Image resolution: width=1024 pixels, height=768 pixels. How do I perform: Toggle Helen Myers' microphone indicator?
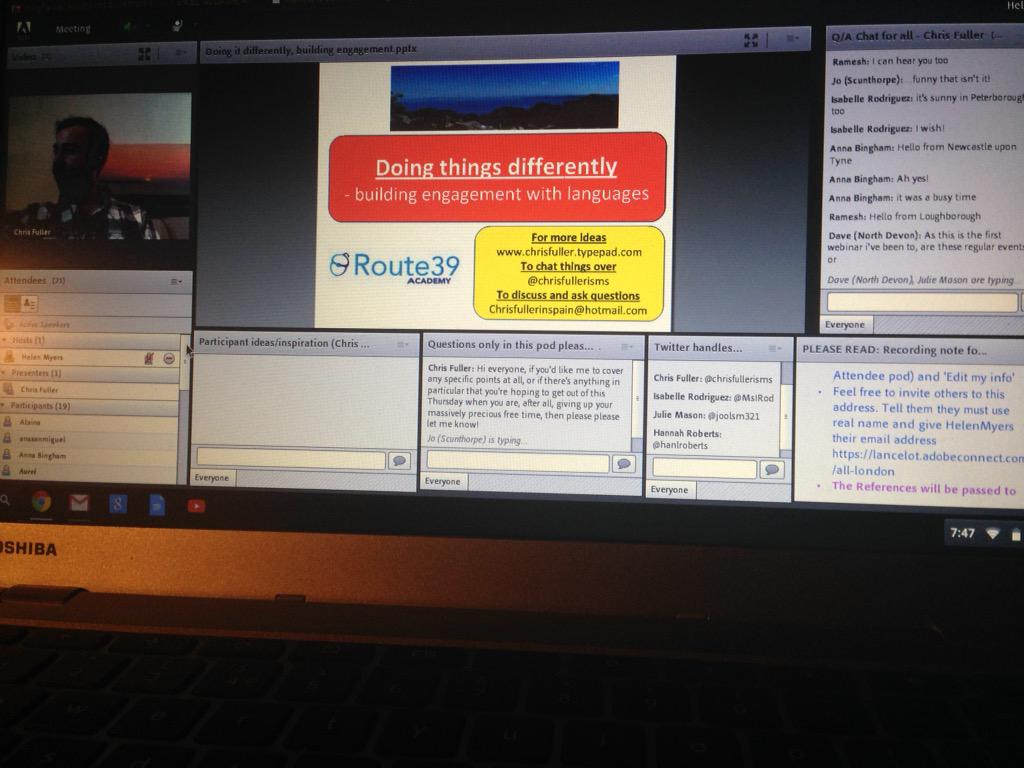point(149,358)
